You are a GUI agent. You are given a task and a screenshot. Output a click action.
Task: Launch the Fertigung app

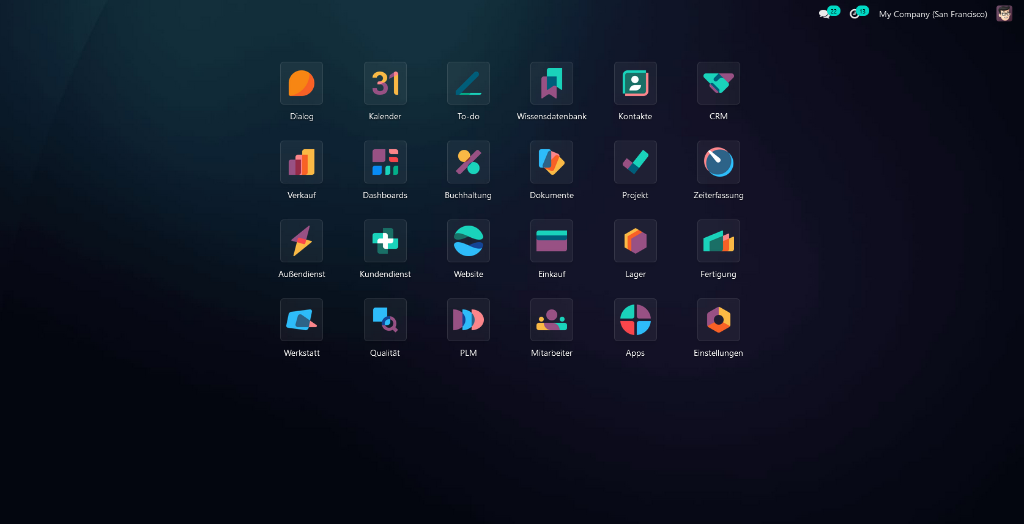coord(718,241)
